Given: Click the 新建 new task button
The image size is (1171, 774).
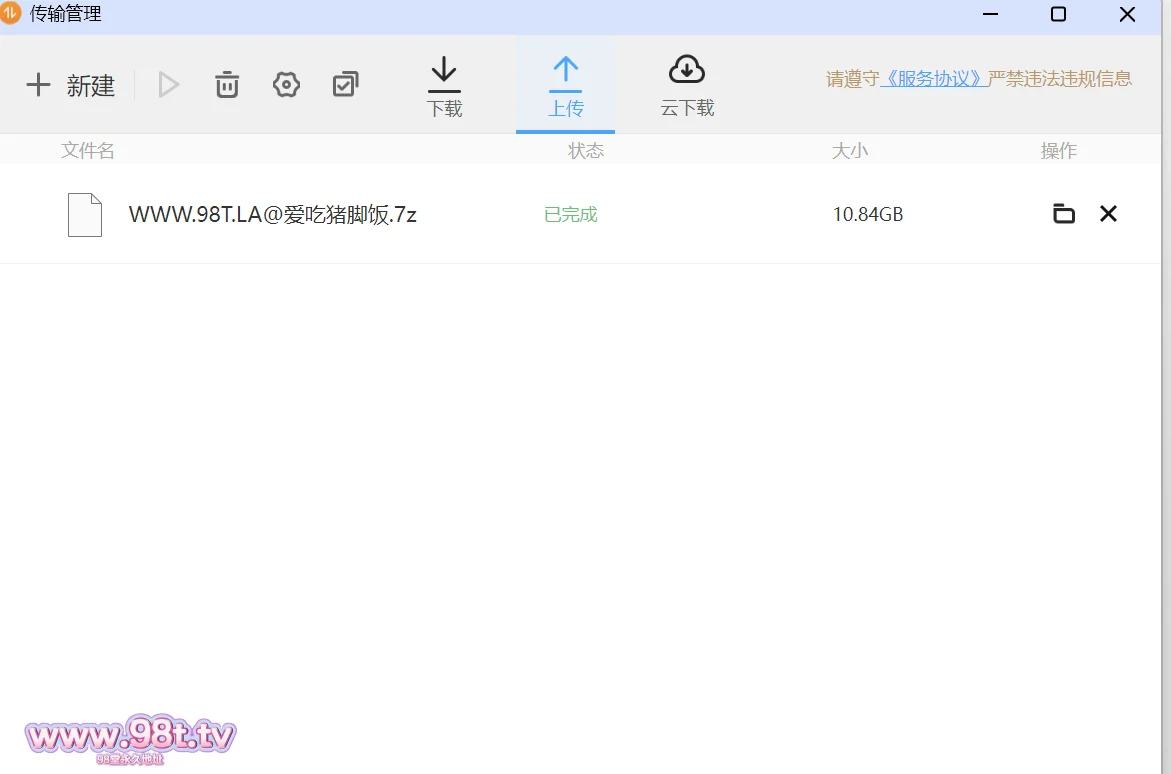Looking at the screenshot, I should pyautogui.click(x=71, y=85).
